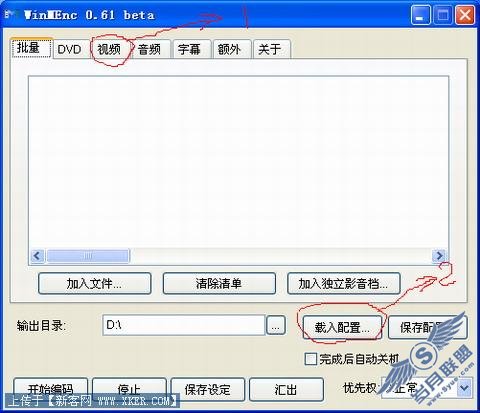The width and height of the screenshot is (480, 413).
Task: Open the 优先权 priority dropdown
Action: (464, 387)
